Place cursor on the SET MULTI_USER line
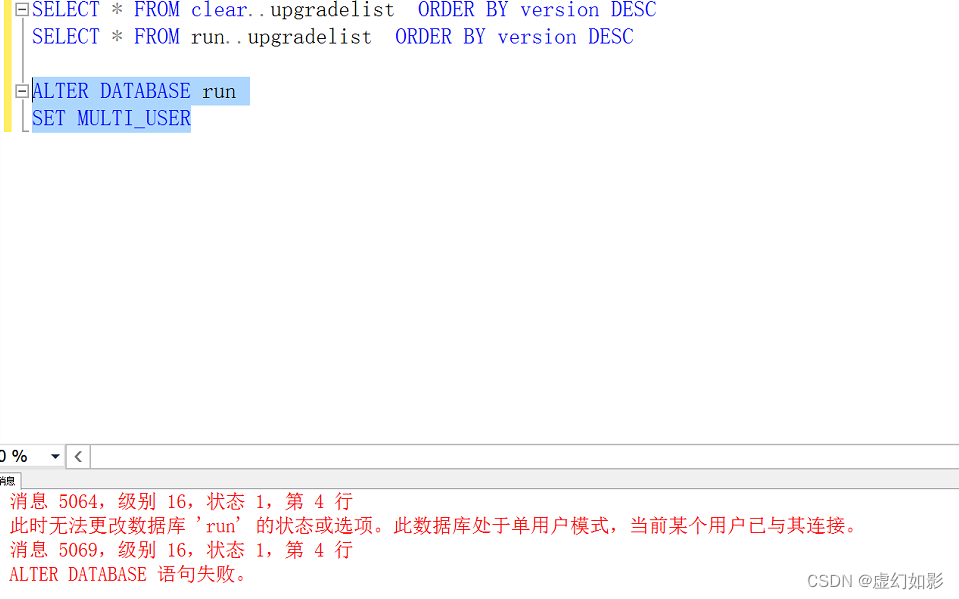 (x=110, y=118)
